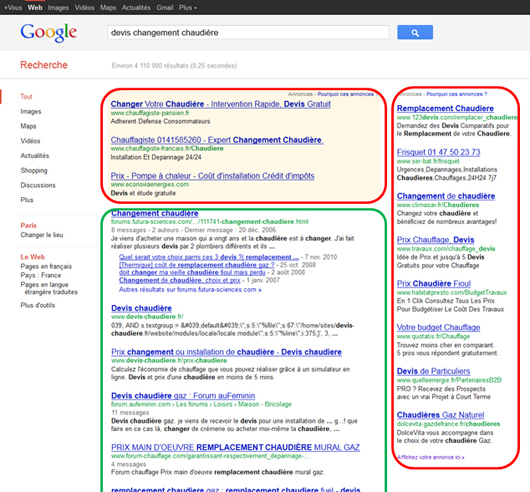
Task: Select 'Pages en langue étrangère traduites'
Action: coord(49,288)
